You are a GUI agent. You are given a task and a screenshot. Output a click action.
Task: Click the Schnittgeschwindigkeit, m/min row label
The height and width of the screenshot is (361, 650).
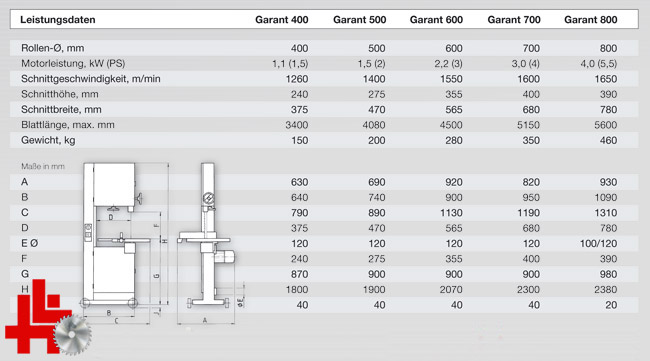point(91,79)
